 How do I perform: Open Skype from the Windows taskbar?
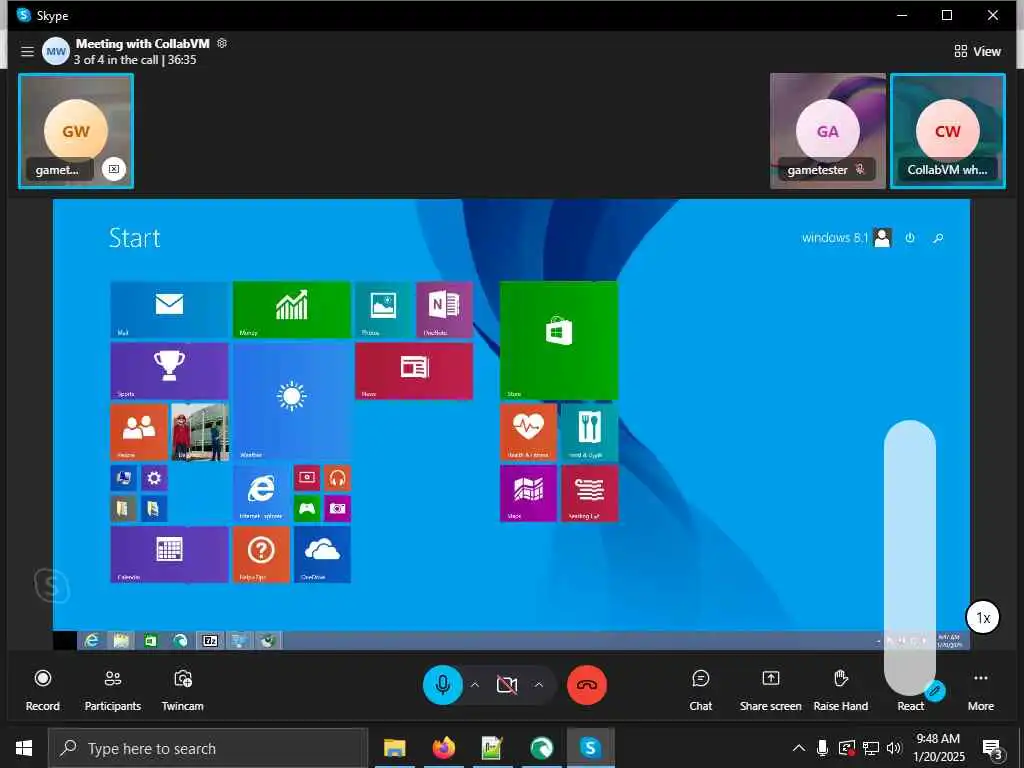point(590,748)
